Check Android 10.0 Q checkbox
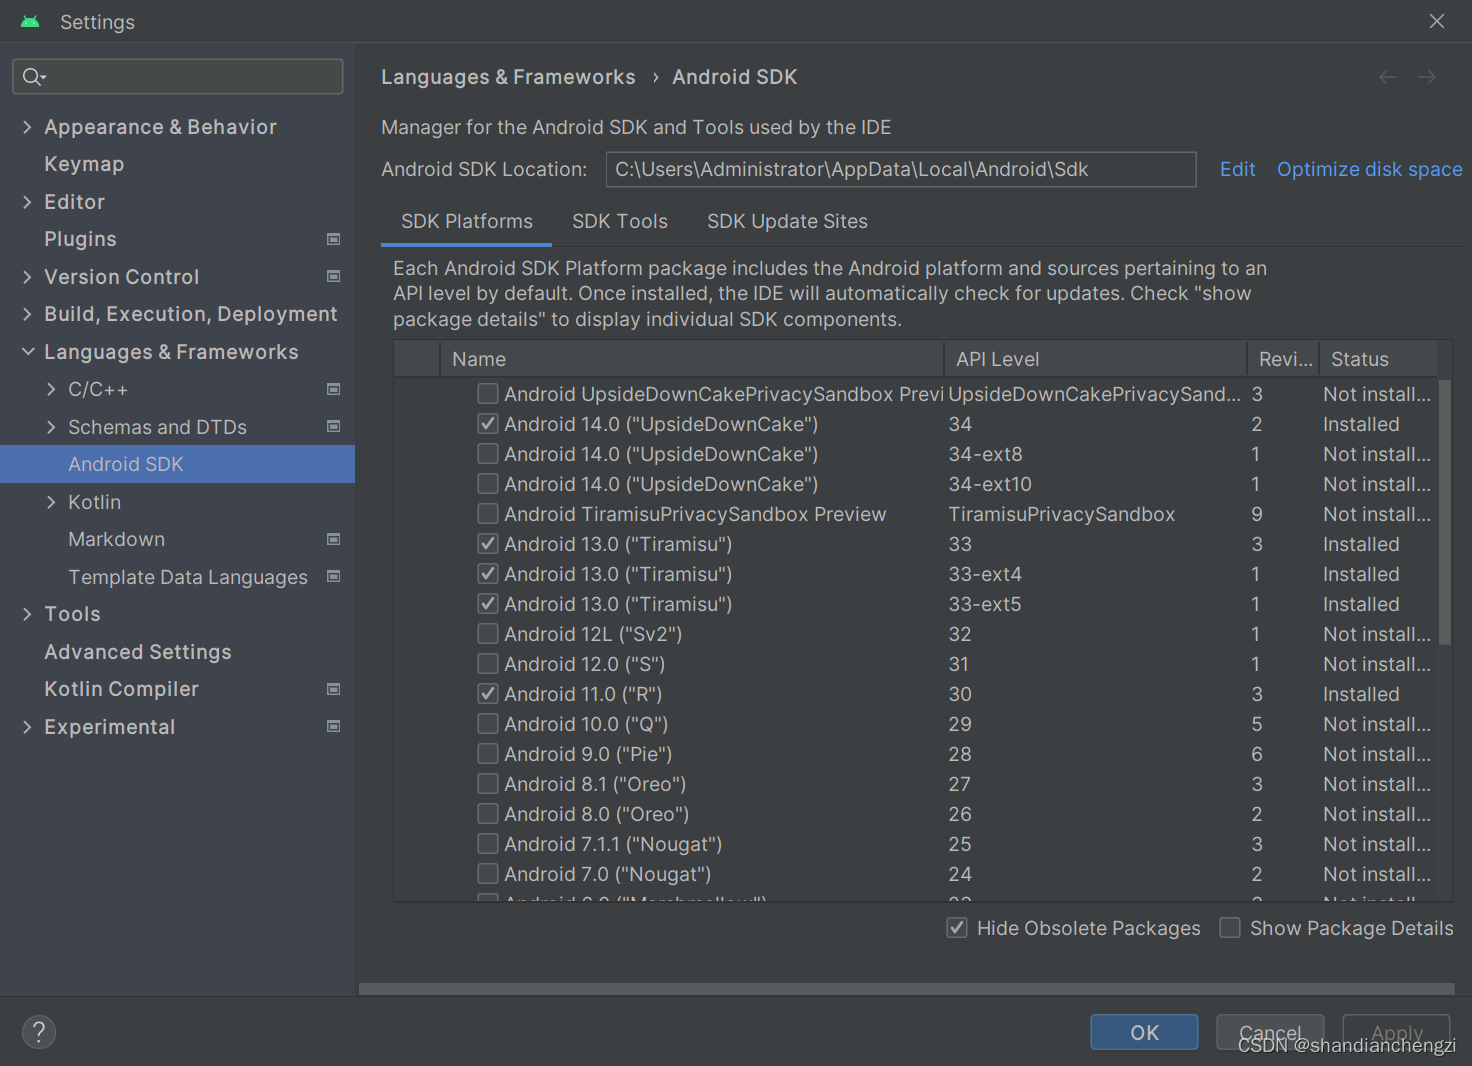Screen dimensions: 1472x1066 coord(488,724)
